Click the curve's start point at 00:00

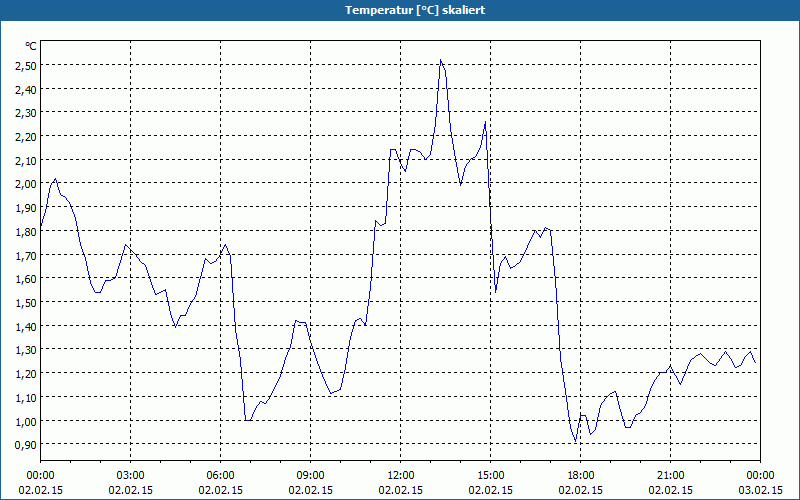pyautogui.click(x=41, y=227)
